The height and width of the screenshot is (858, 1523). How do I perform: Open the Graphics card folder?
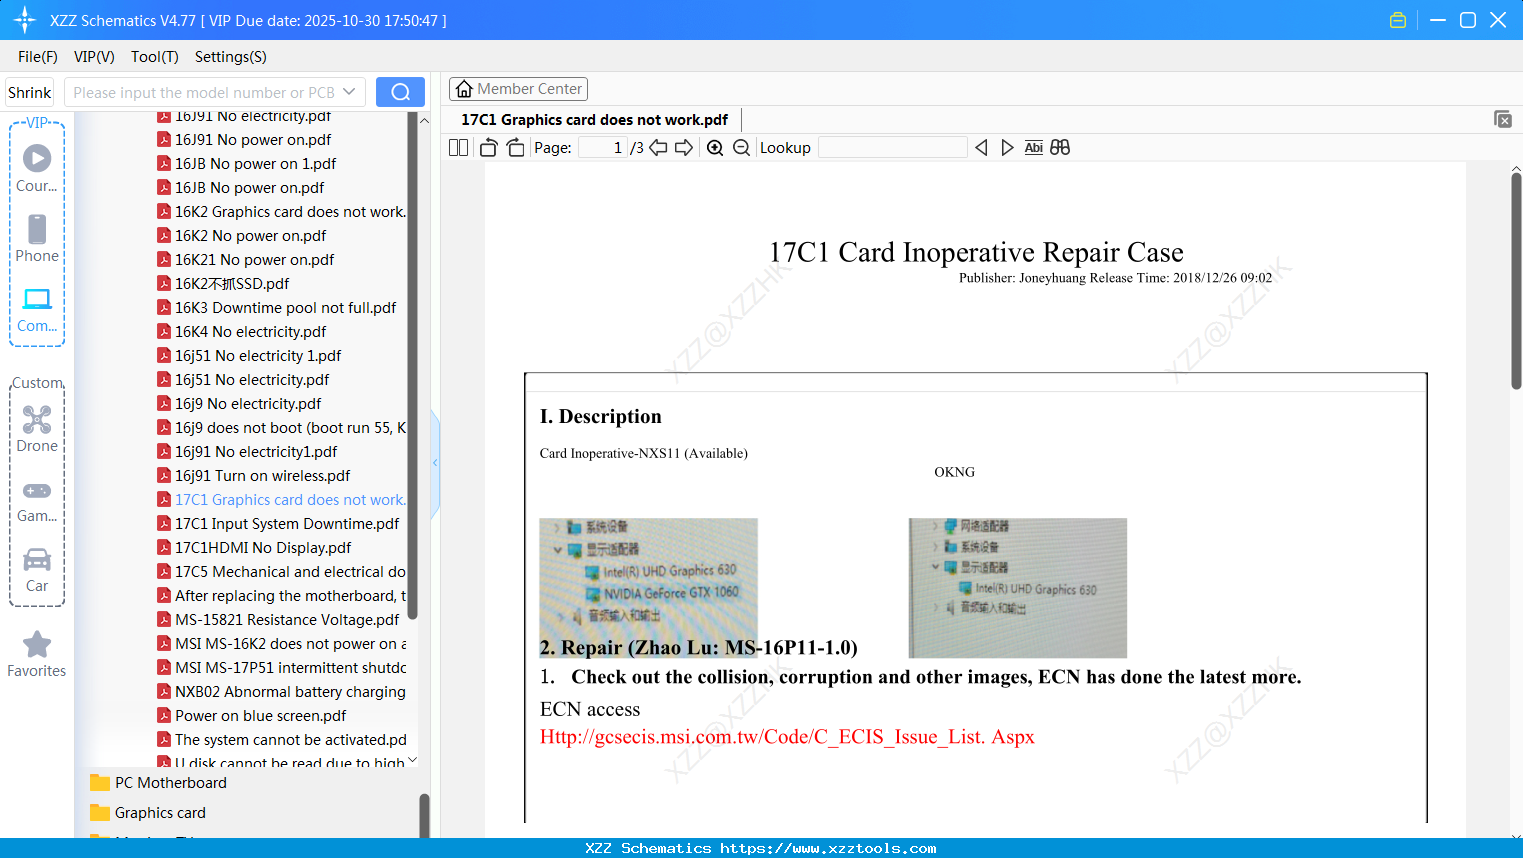pos(160,813)
